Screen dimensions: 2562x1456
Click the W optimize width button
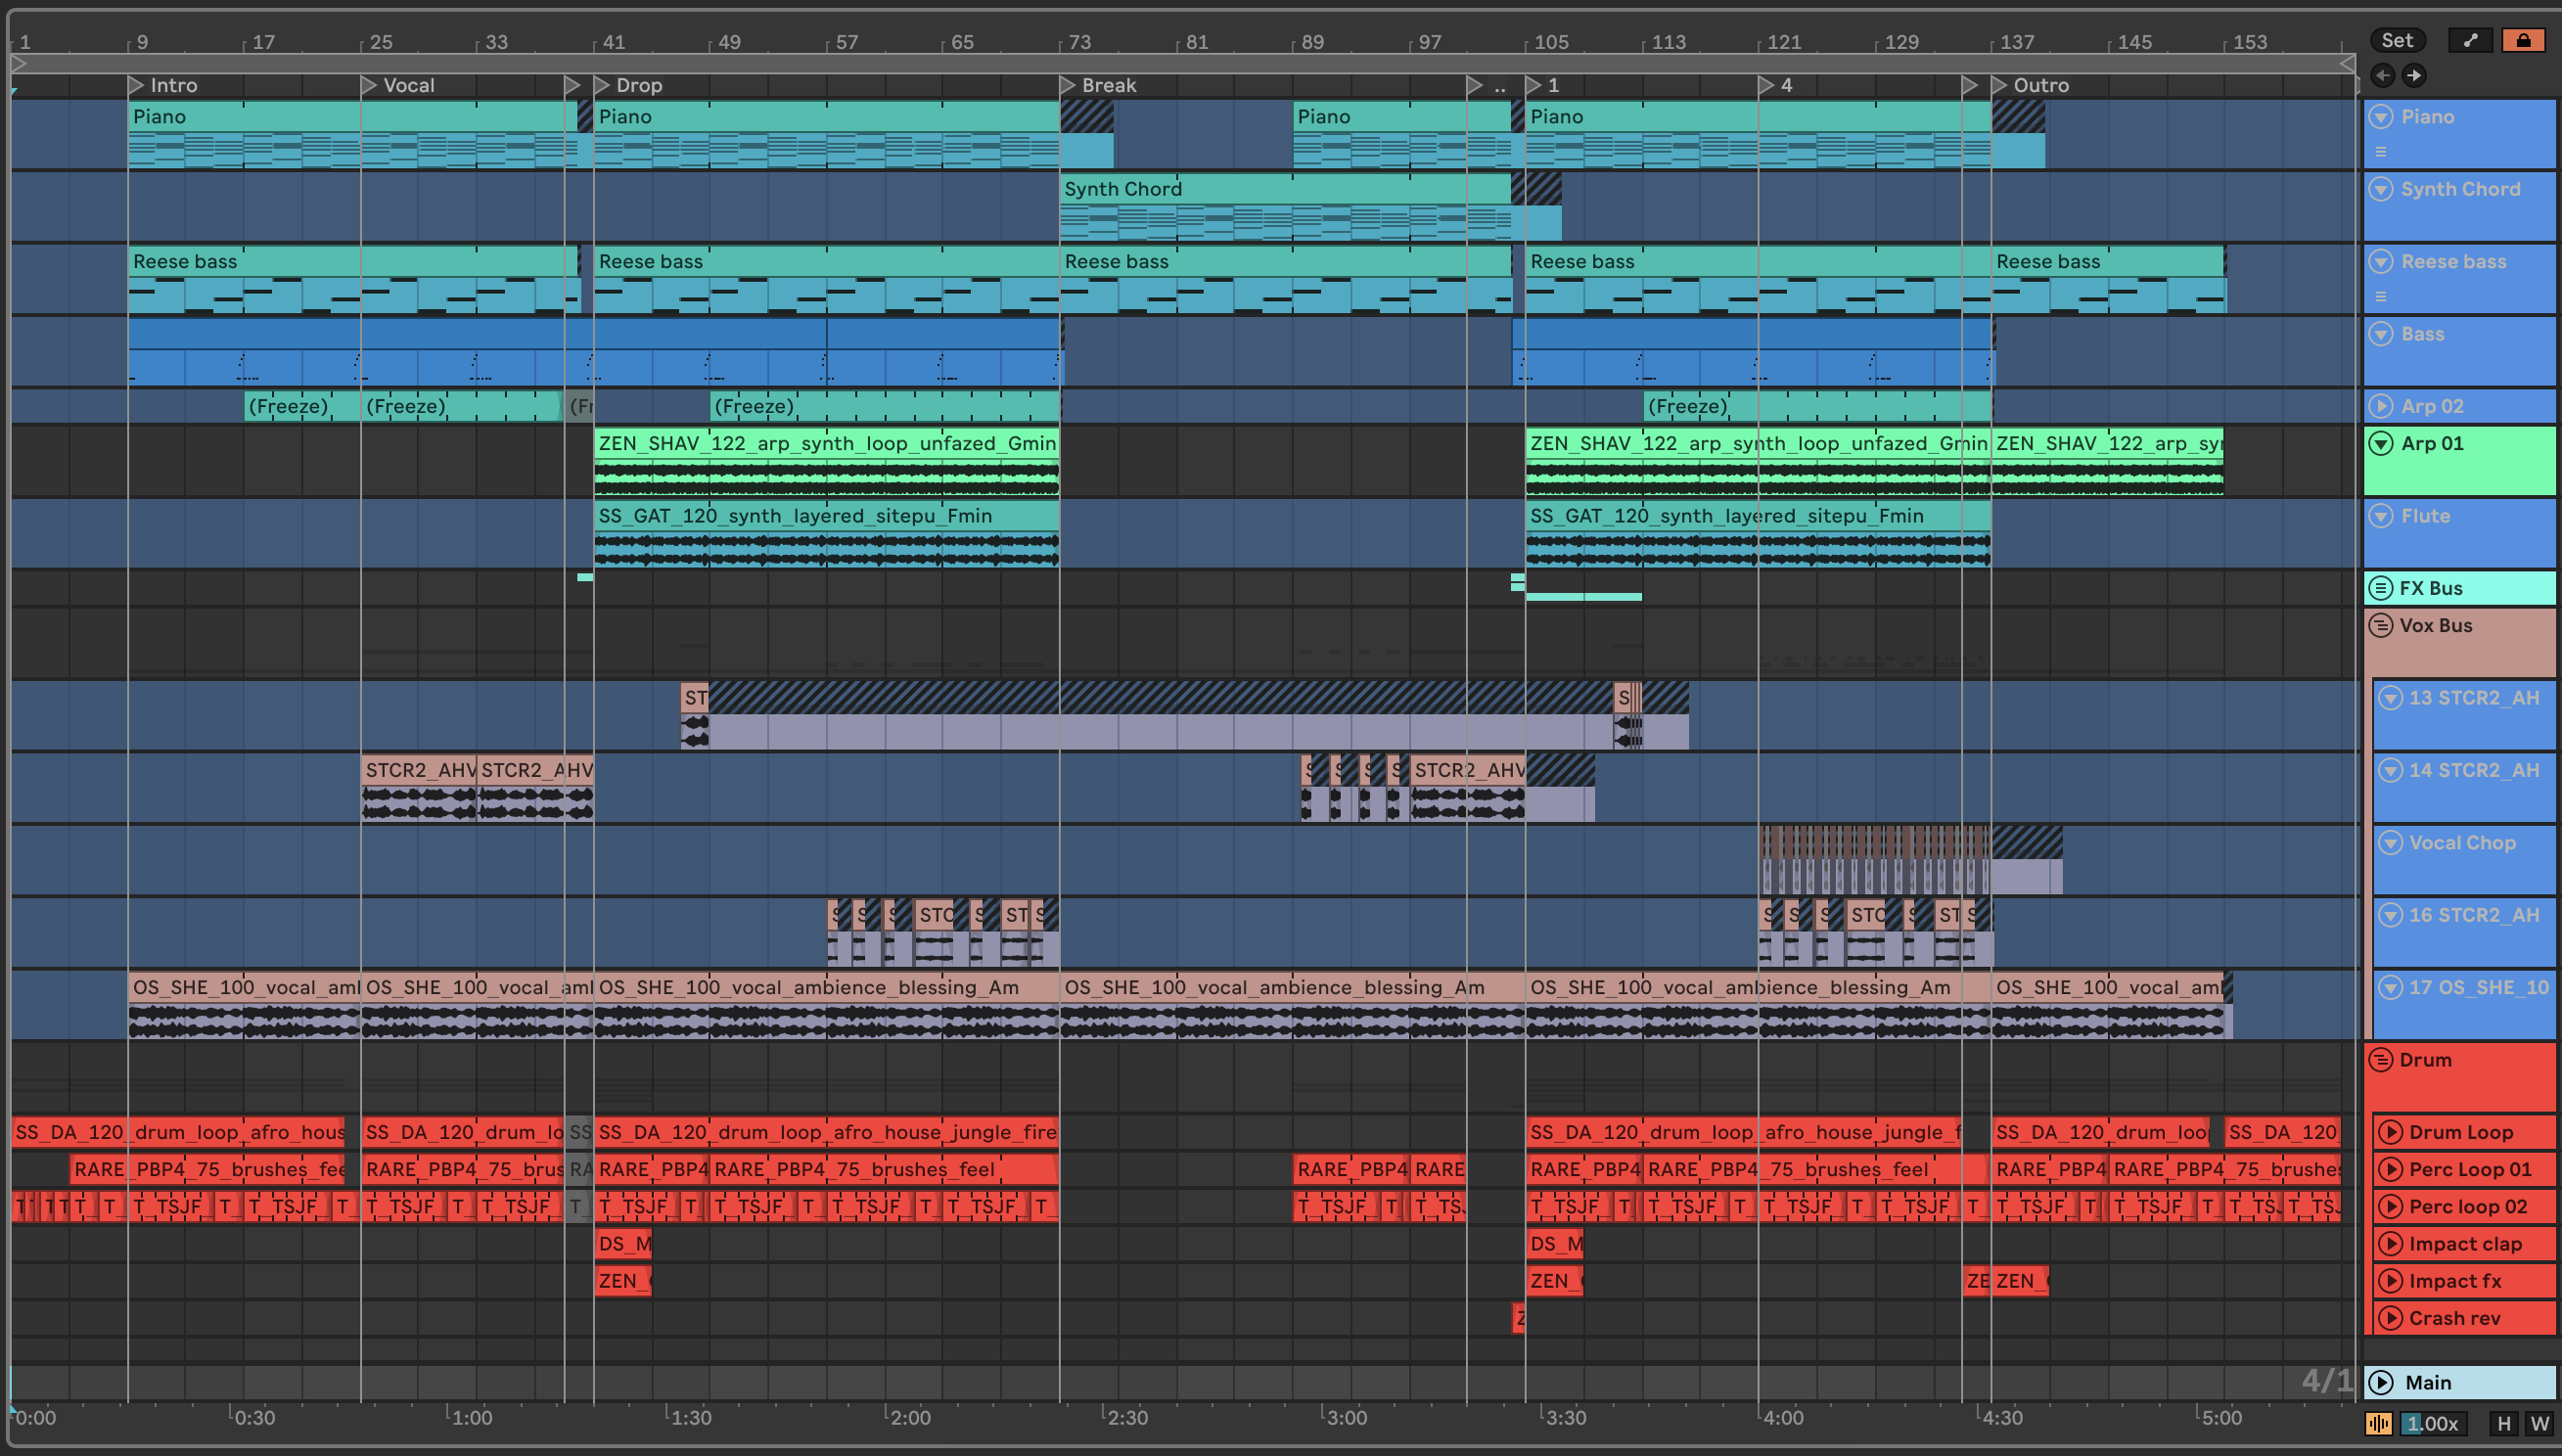[x=2539, y=1423]
